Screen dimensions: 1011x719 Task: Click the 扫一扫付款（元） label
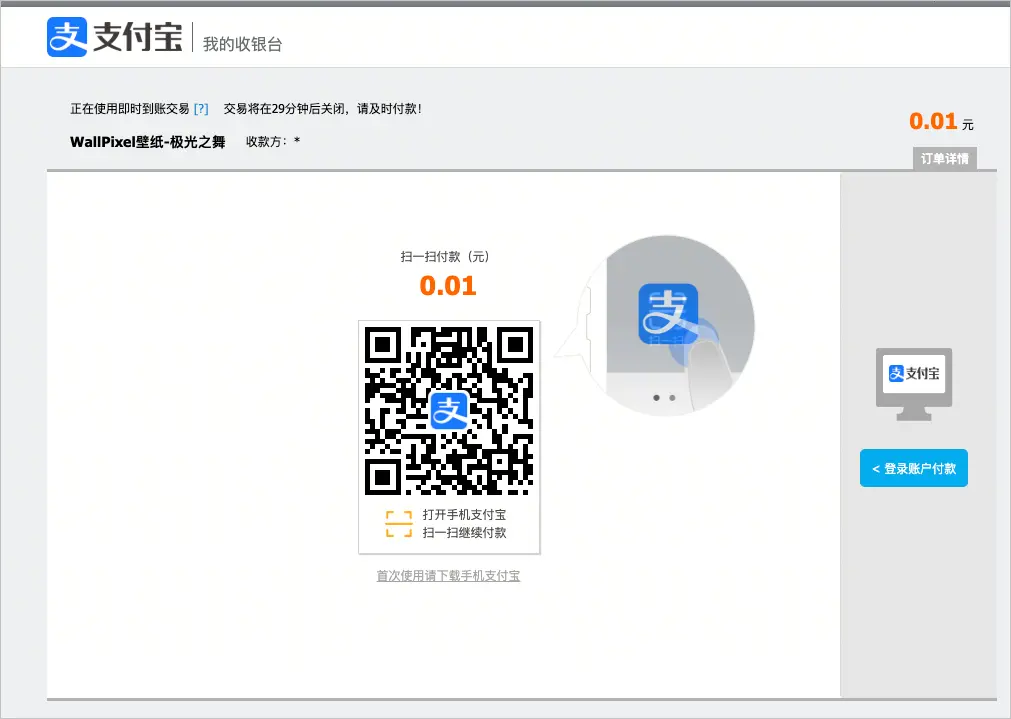[445, 257]
